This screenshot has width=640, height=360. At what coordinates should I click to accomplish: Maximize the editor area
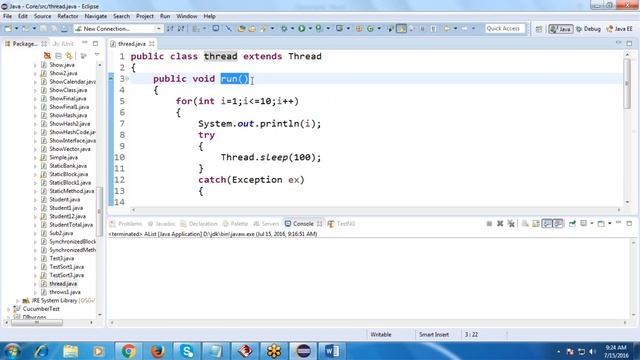[629, 43]
